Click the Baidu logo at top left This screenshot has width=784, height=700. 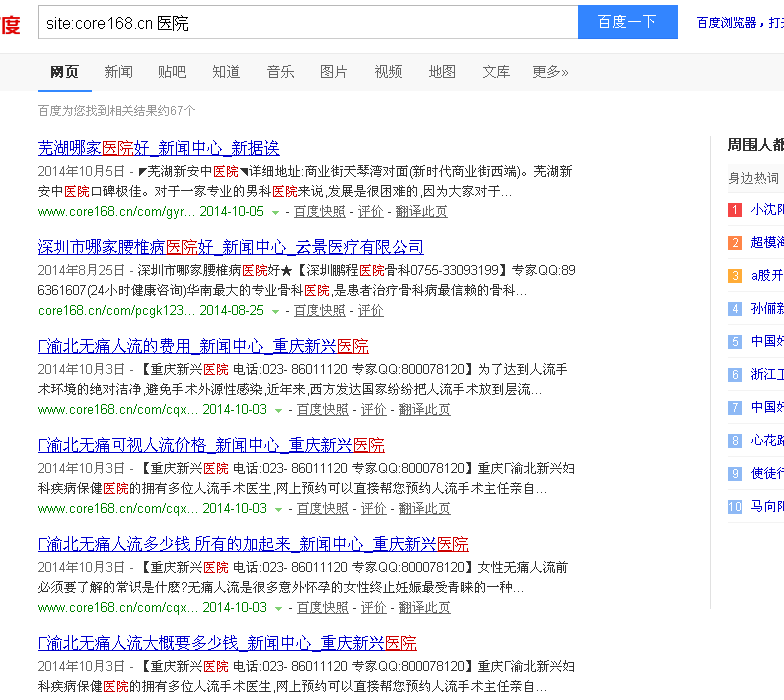(x=10, y=23)
